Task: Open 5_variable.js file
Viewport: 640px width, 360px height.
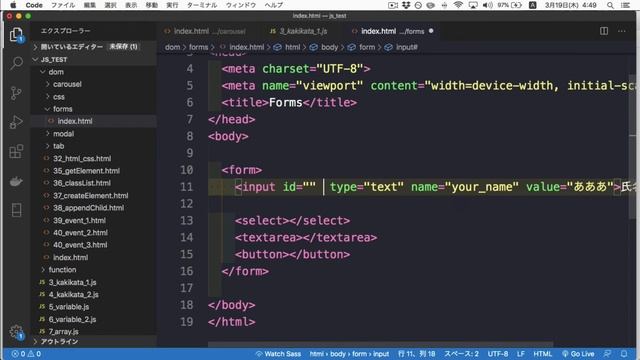Action: point(93,307)
